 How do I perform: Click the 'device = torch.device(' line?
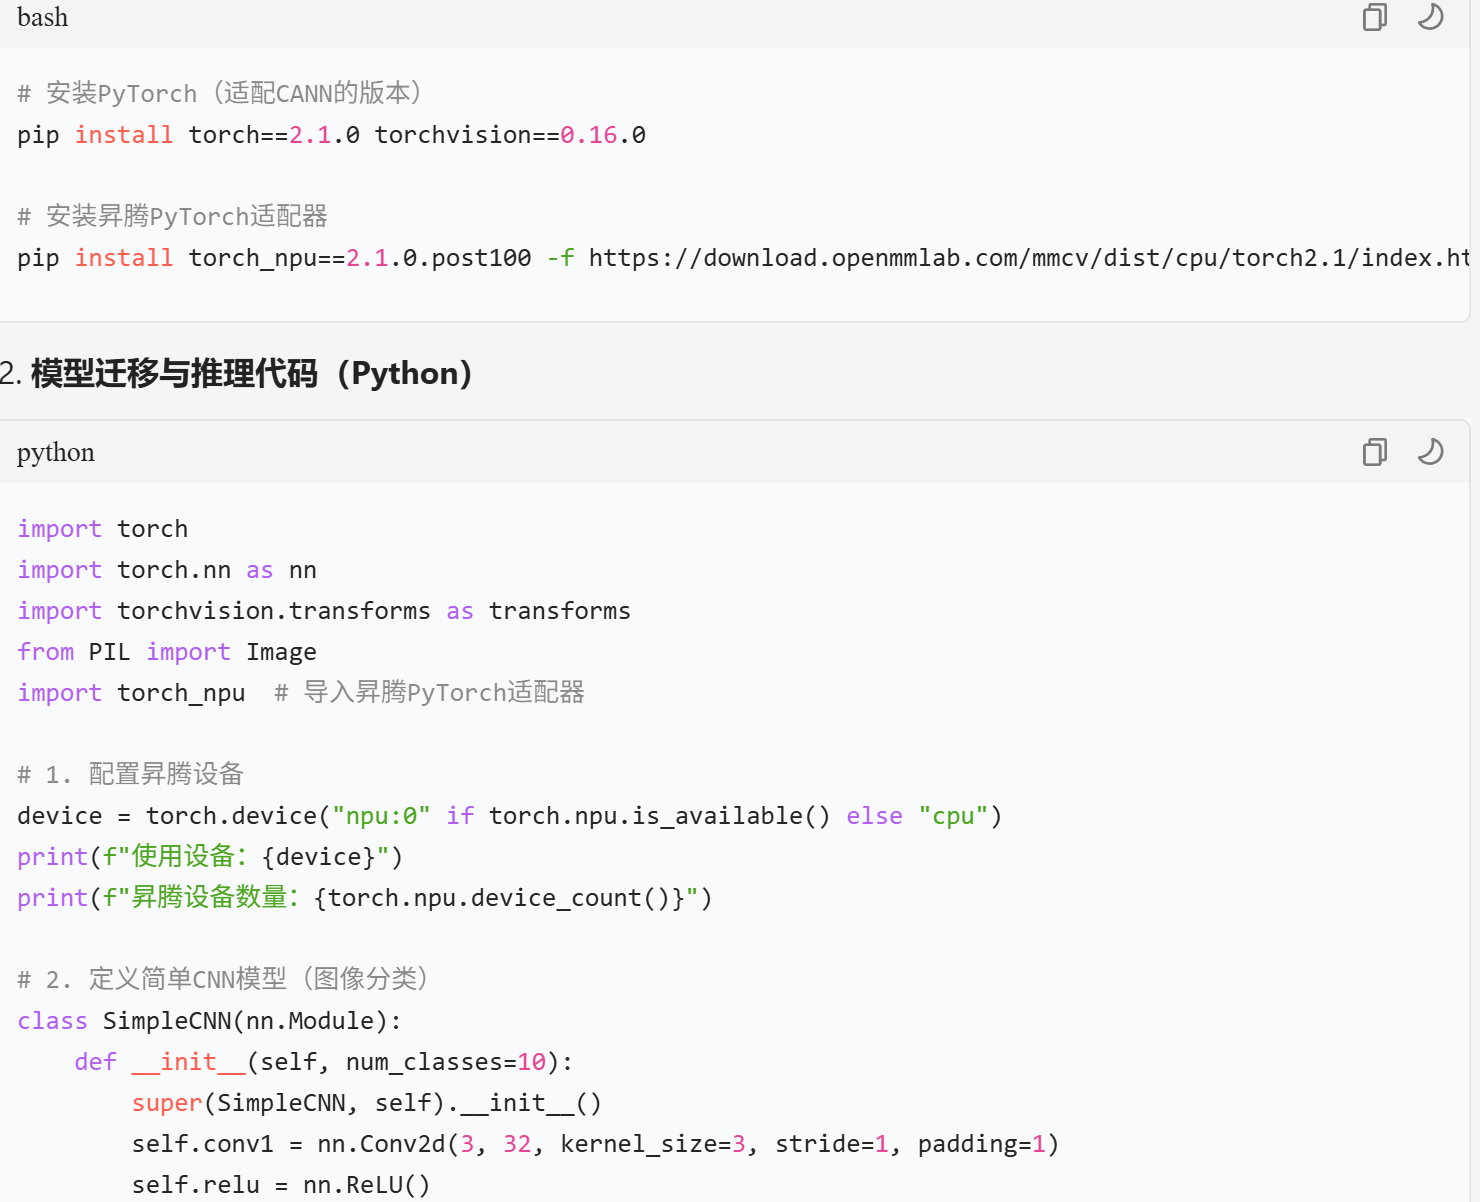pos(509,816)
